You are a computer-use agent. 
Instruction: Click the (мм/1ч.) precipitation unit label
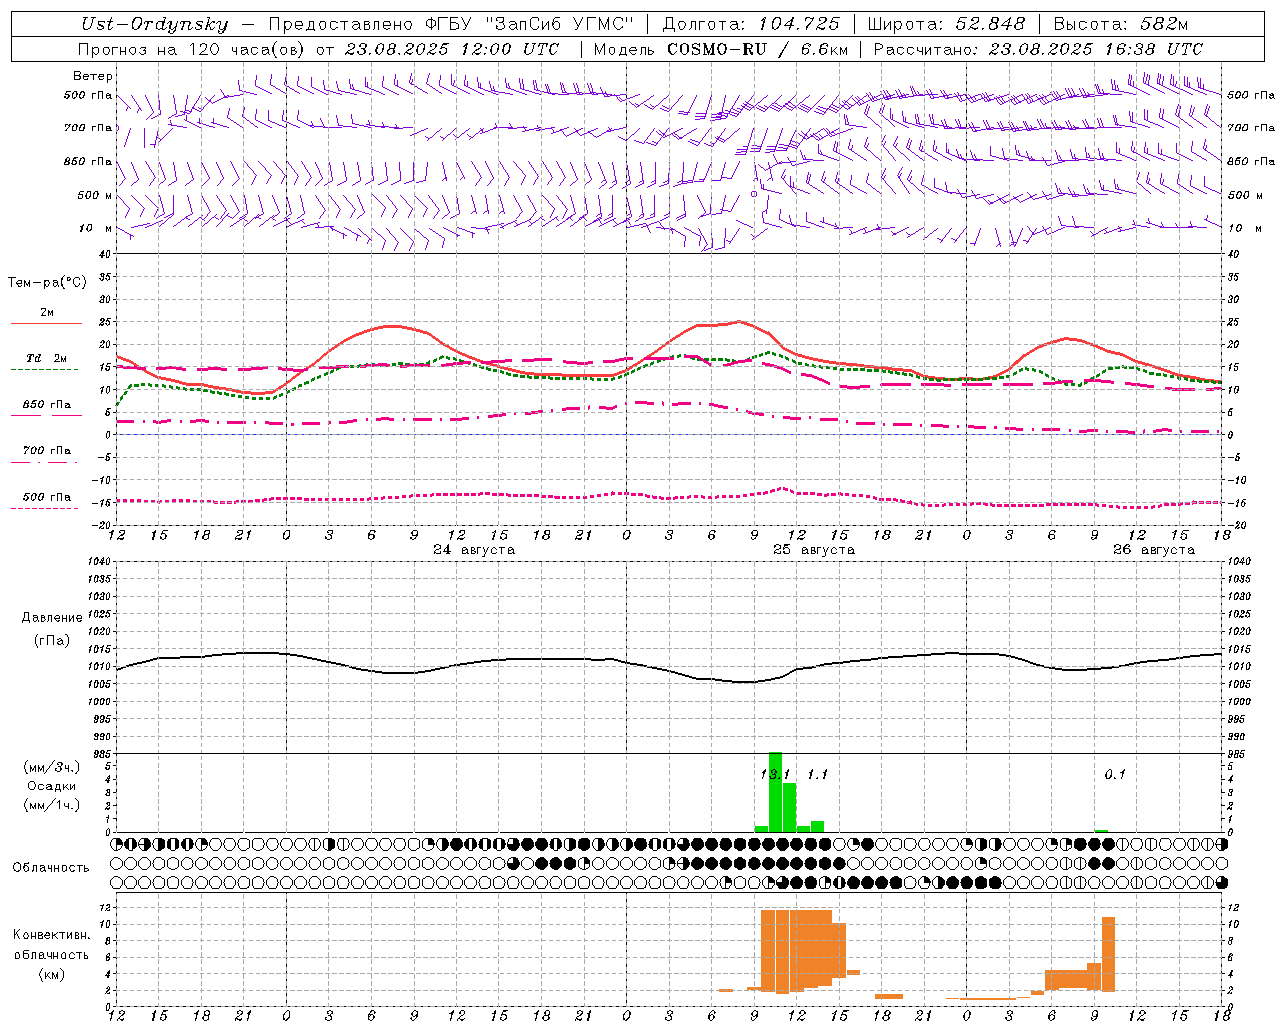point(52,805)
